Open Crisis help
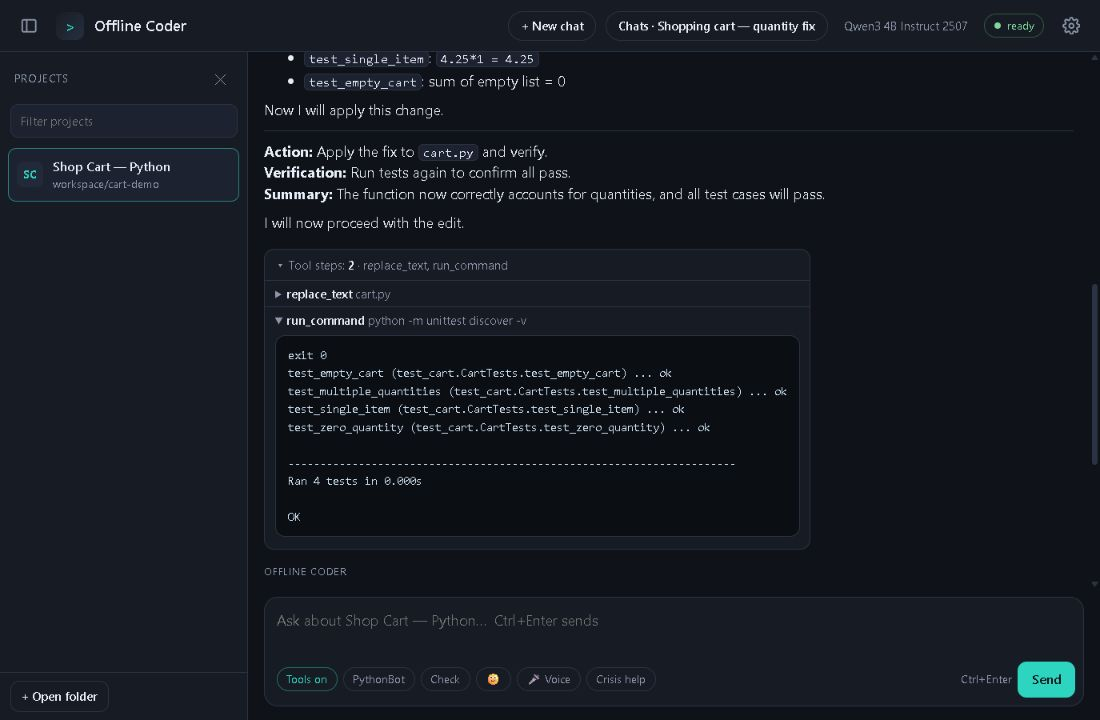Viewport: 1100px width, 720px height. 620,679
